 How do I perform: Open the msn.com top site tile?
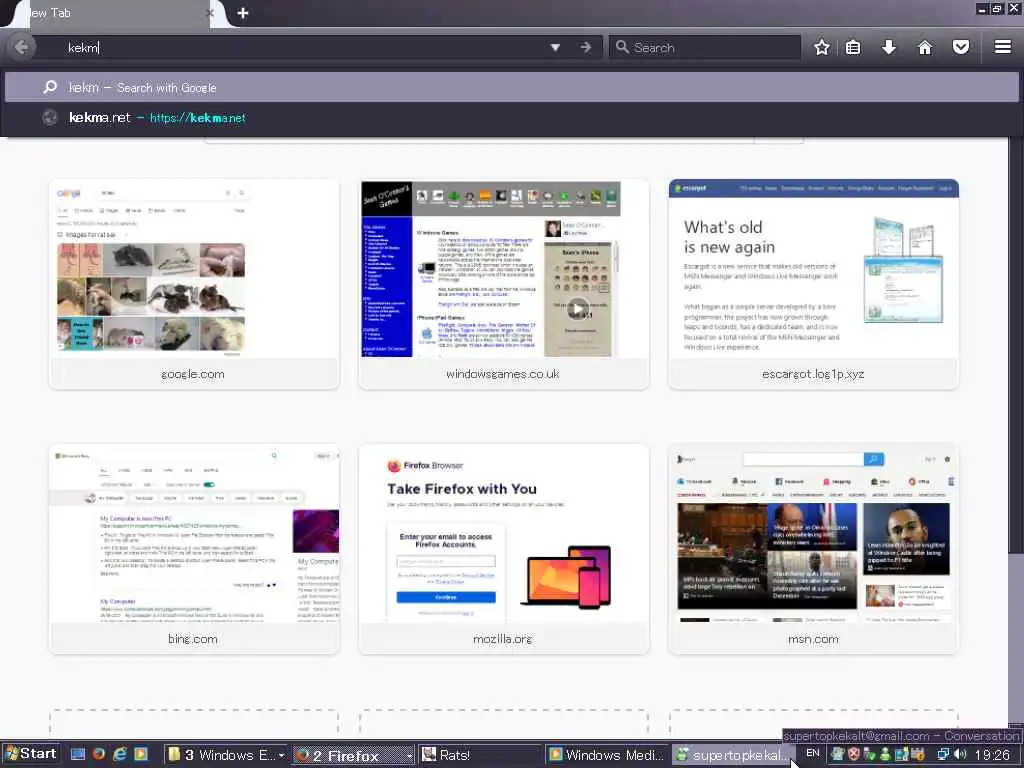814,549
